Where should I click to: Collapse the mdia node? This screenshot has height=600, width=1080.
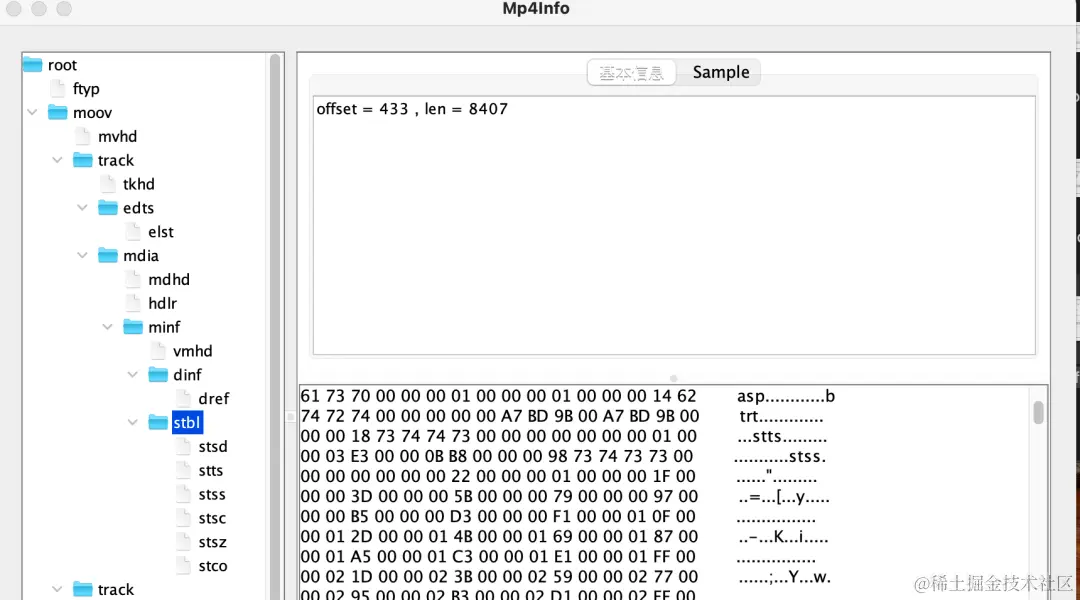(x=83, y=255)
